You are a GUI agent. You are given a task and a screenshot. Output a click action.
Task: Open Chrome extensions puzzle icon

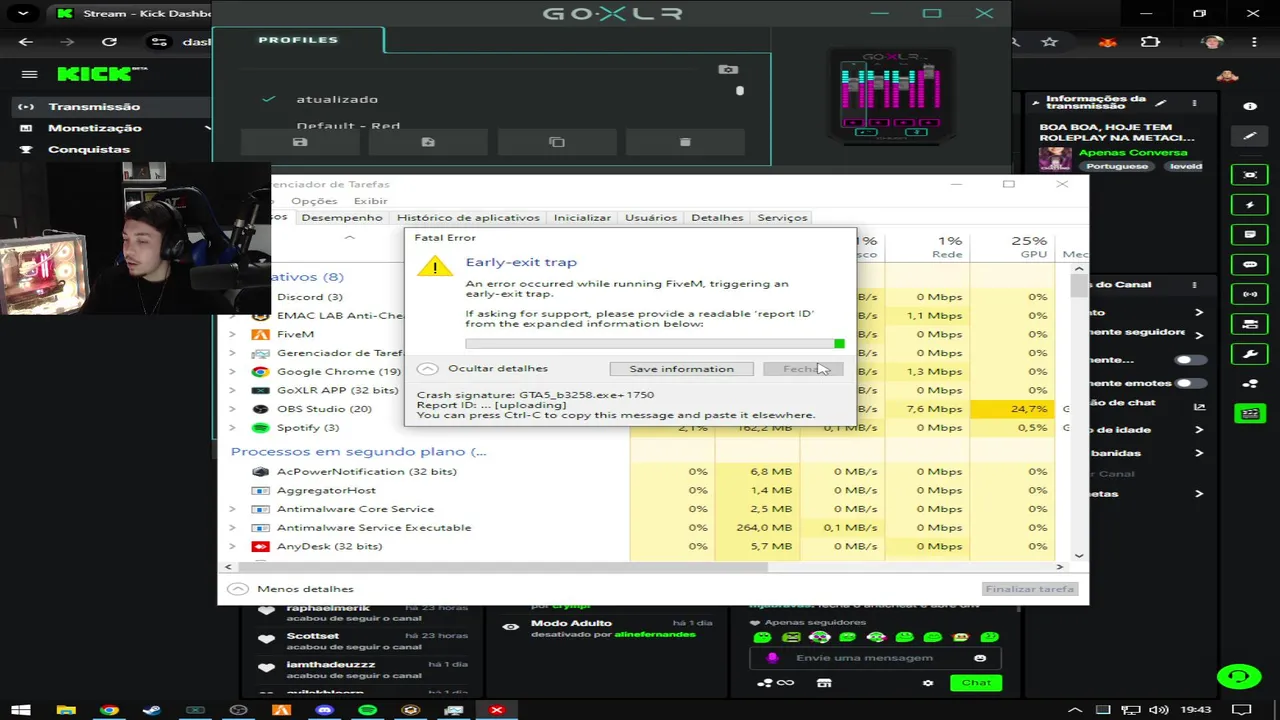[1150, 42]
